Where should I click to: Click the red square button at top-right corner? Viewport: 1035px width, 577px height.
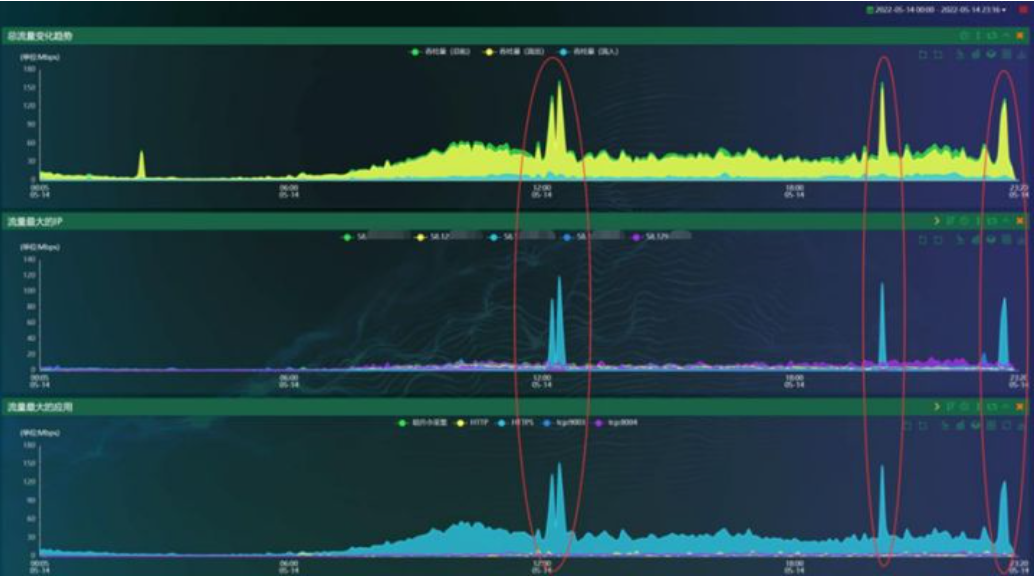point(1023,10)
